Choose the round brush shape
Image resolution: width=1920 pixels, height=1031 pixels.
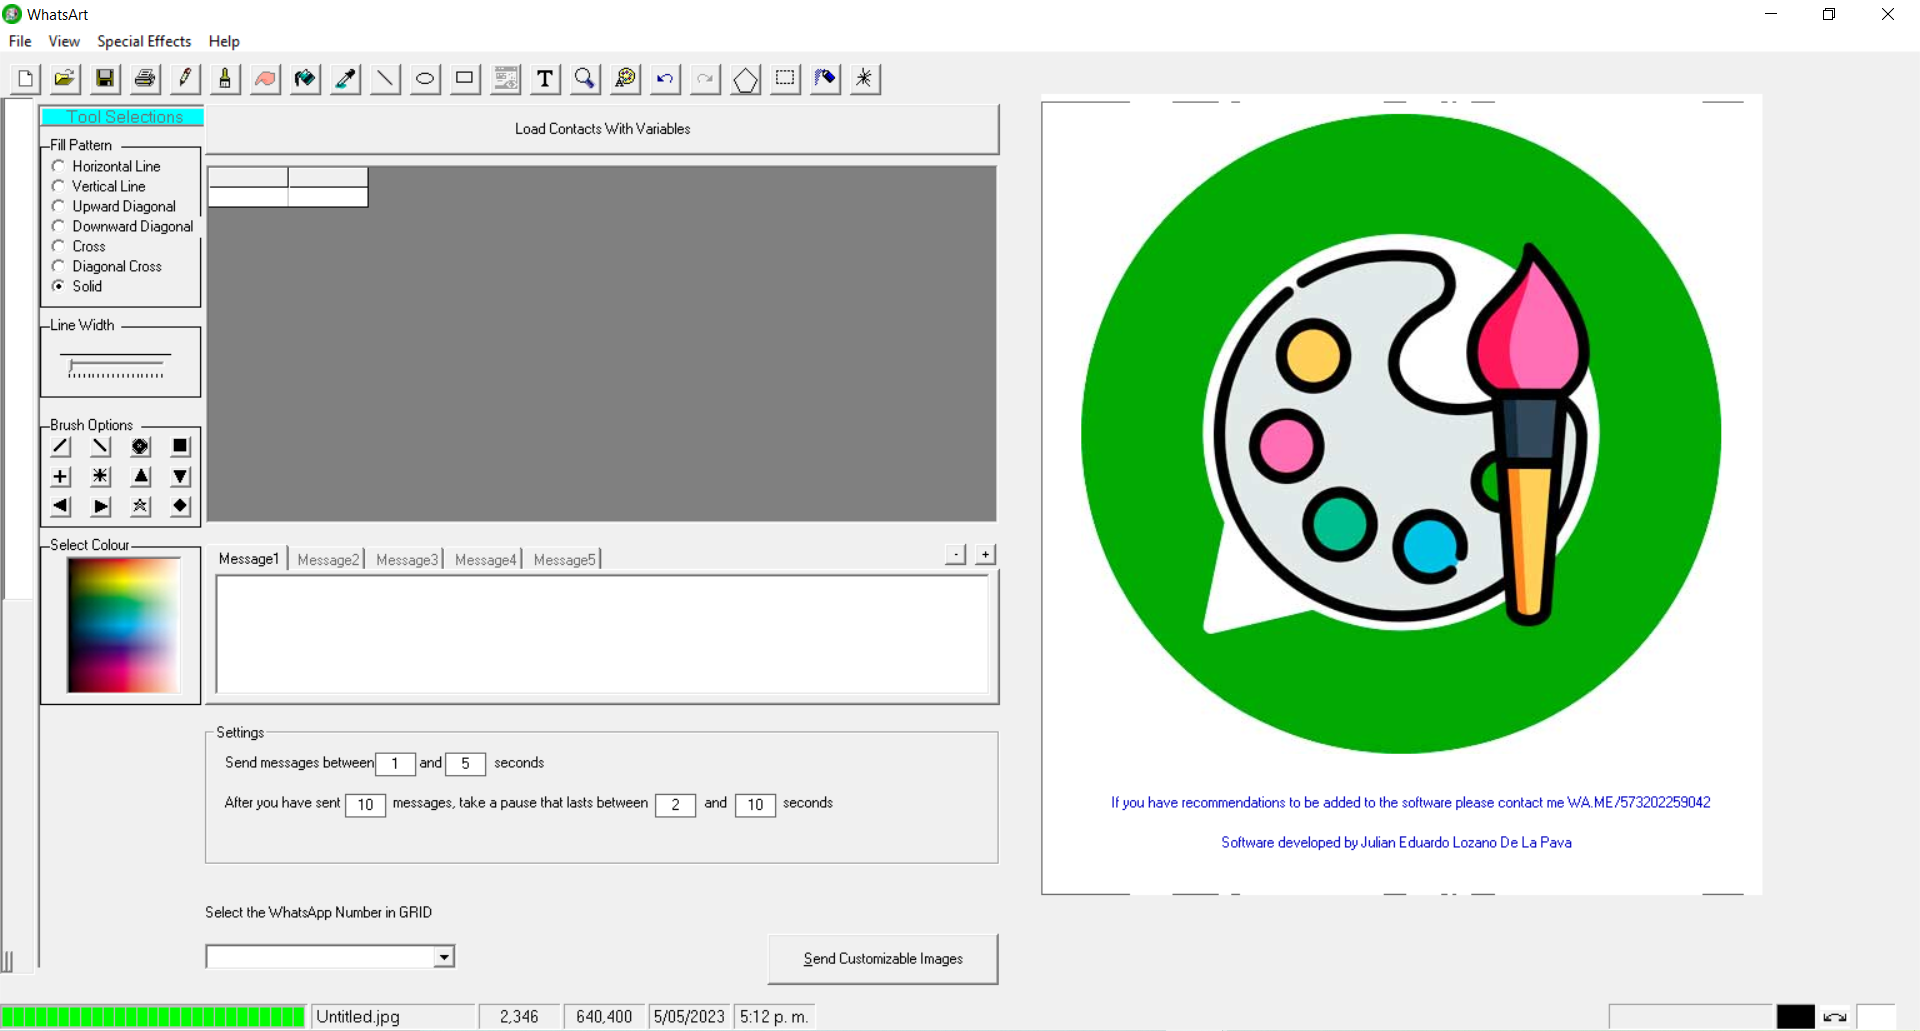point(141,447)
